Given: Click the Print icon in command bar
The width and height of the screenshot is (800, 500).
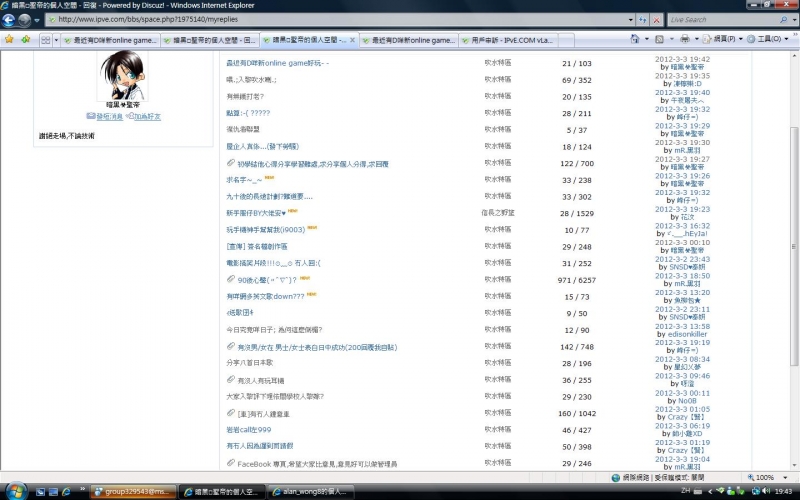Looking at the screenshot, I should click(x=685, y=39).
